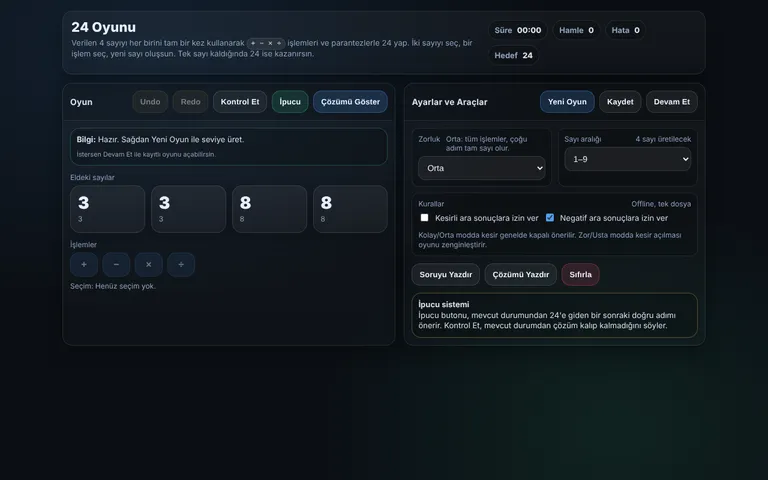
Task: Click the Süre 00:00 timer badge
Action: pos(518,30)
